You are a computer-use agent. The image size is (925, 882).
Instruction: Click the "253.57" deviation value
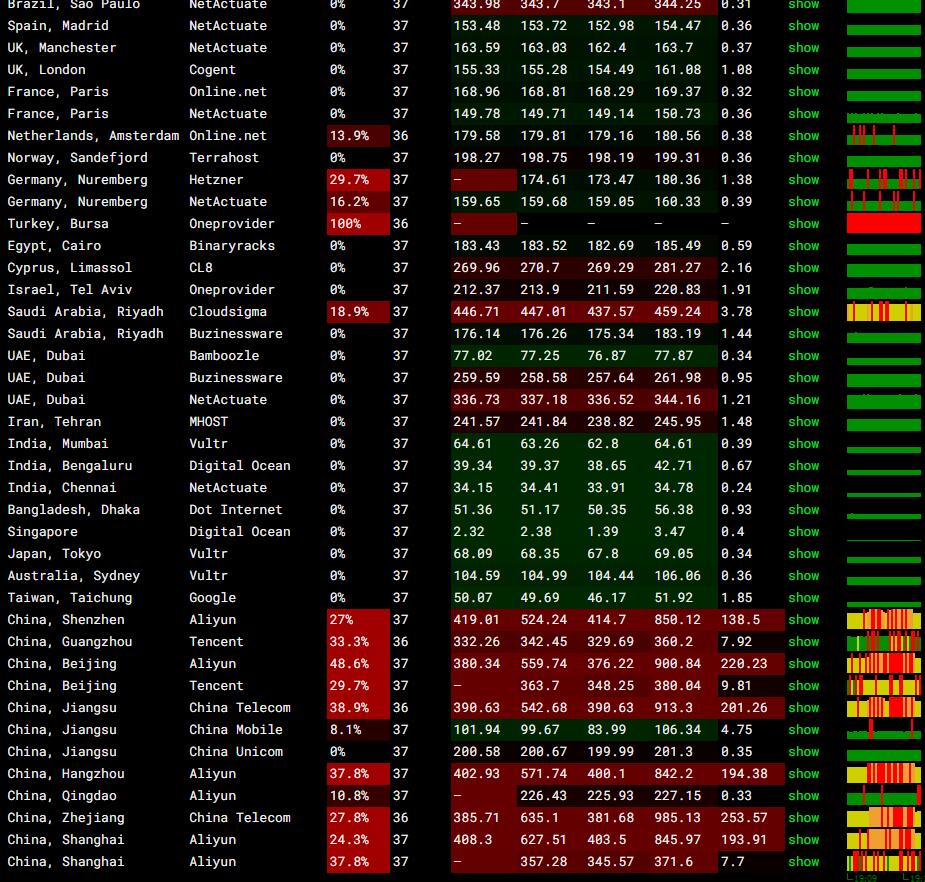click(x=744, y=818)
